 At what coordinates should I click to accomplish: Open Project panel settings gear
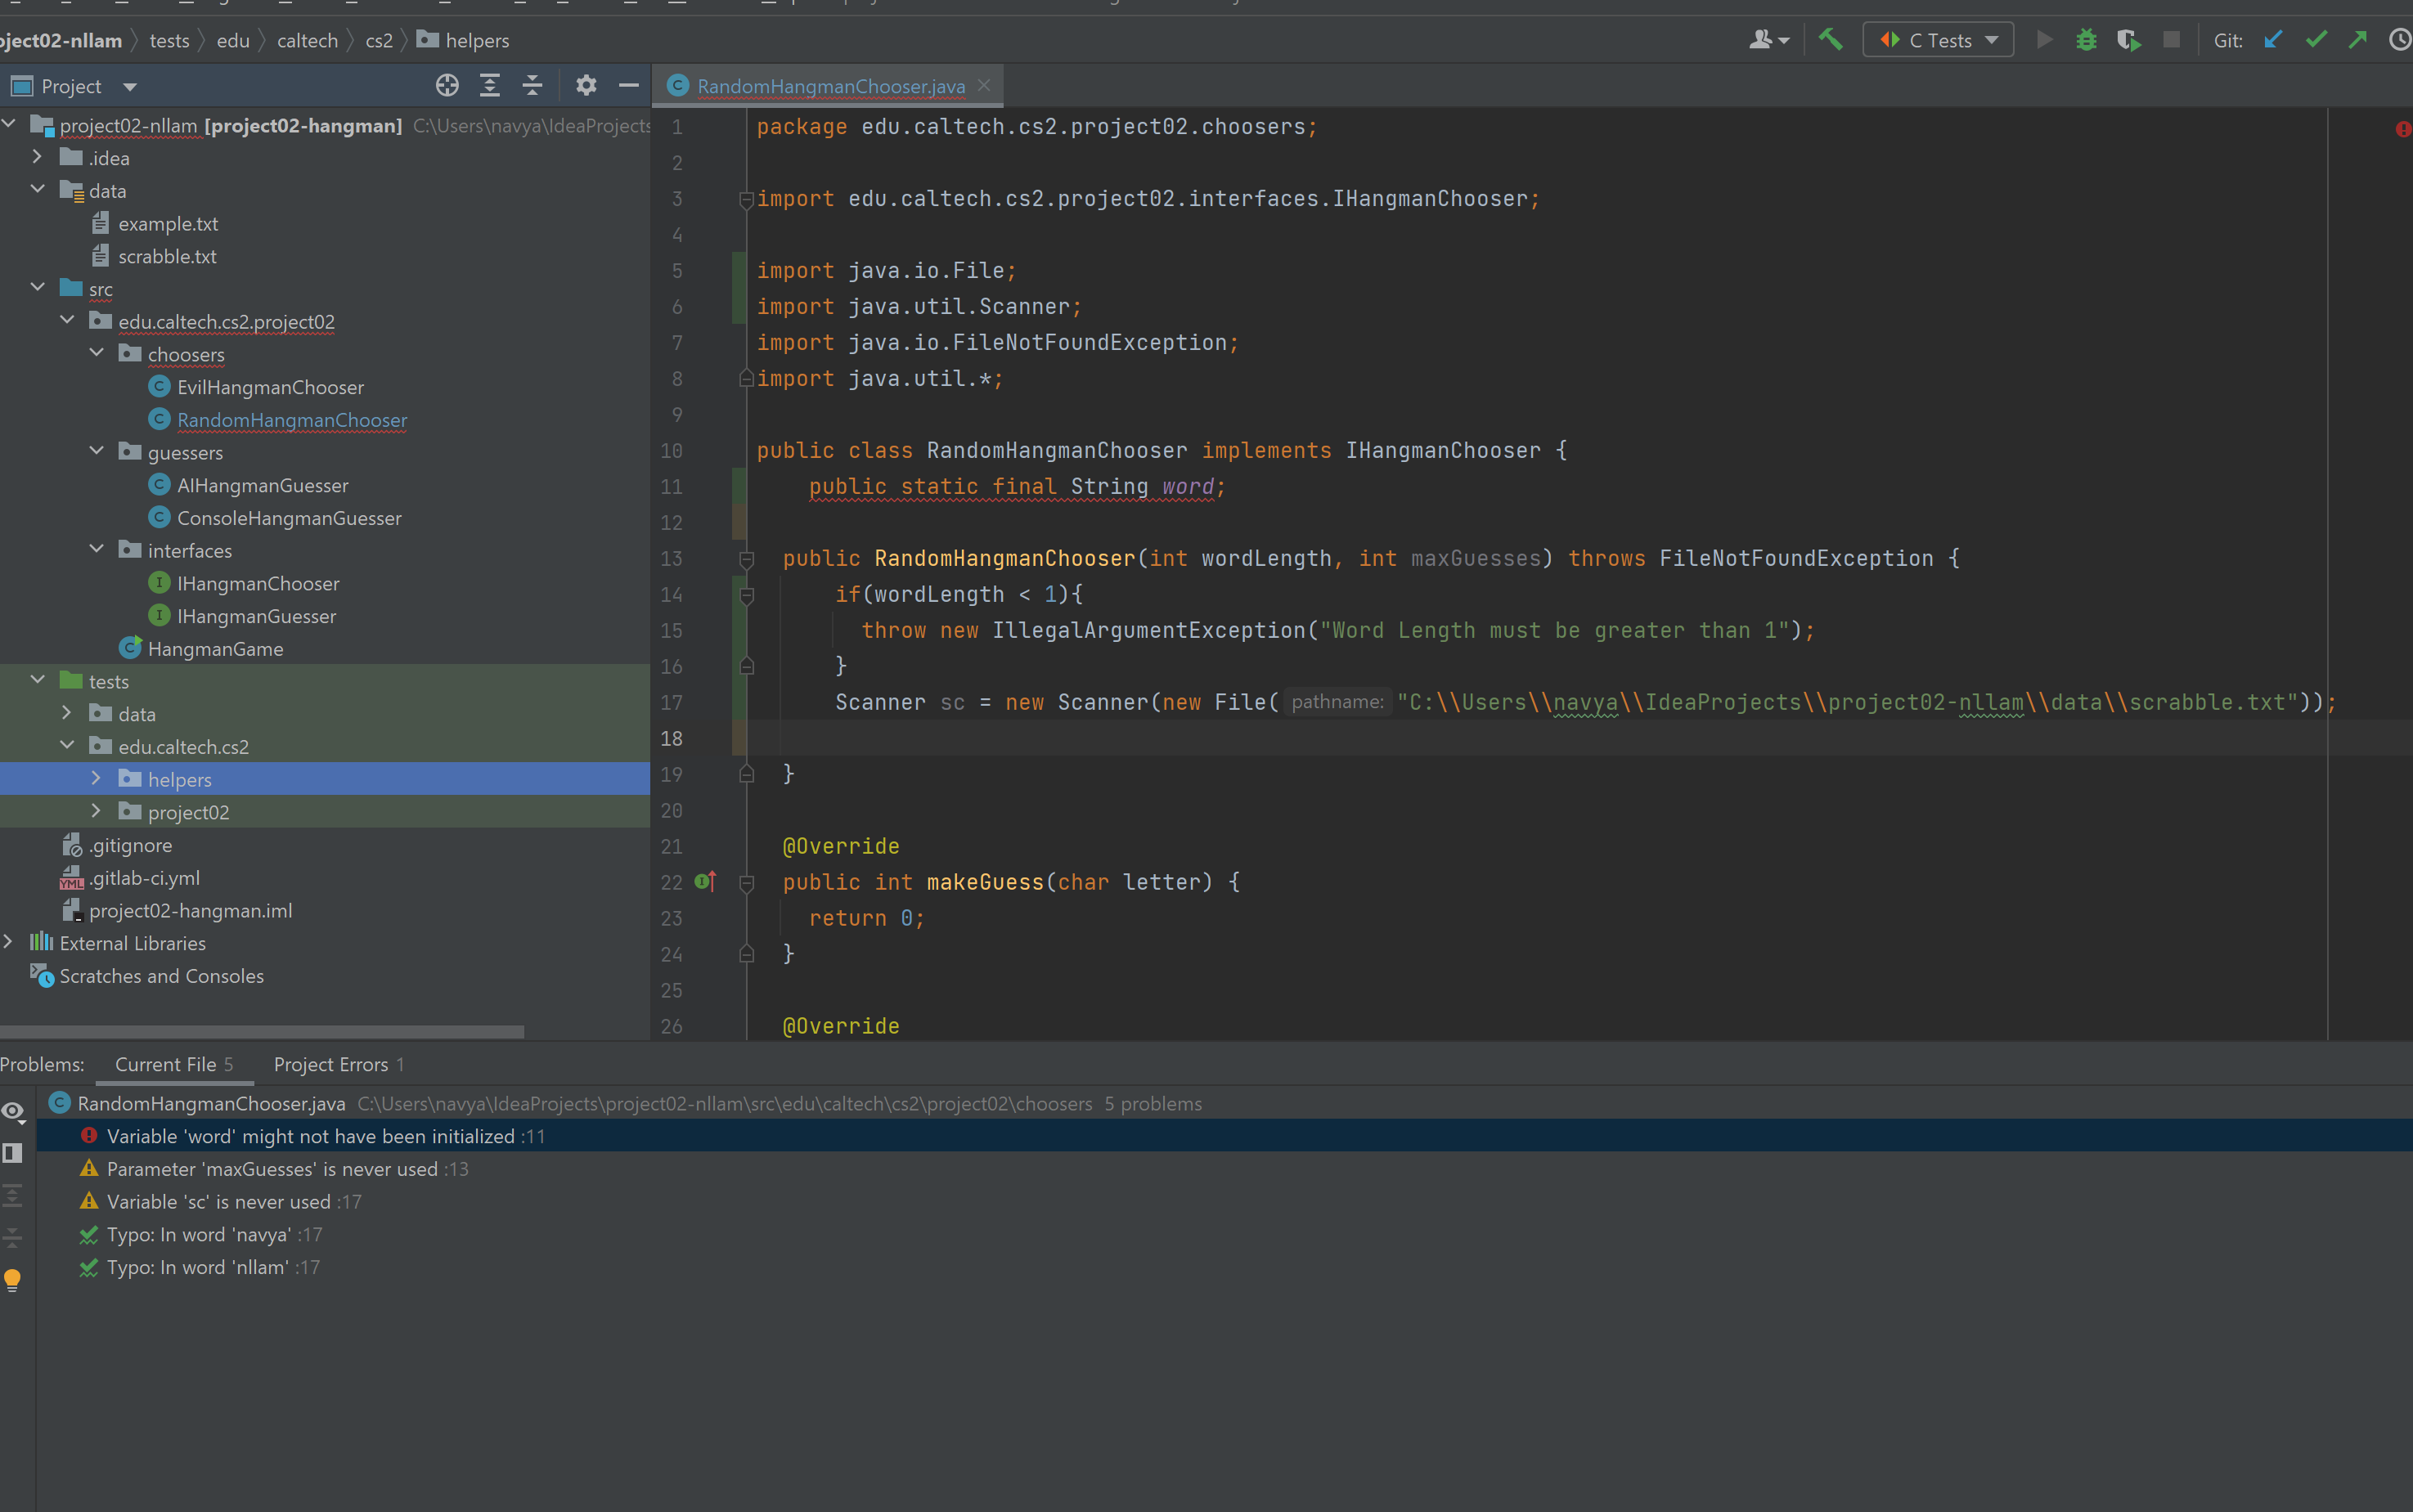tap(586, 86)
